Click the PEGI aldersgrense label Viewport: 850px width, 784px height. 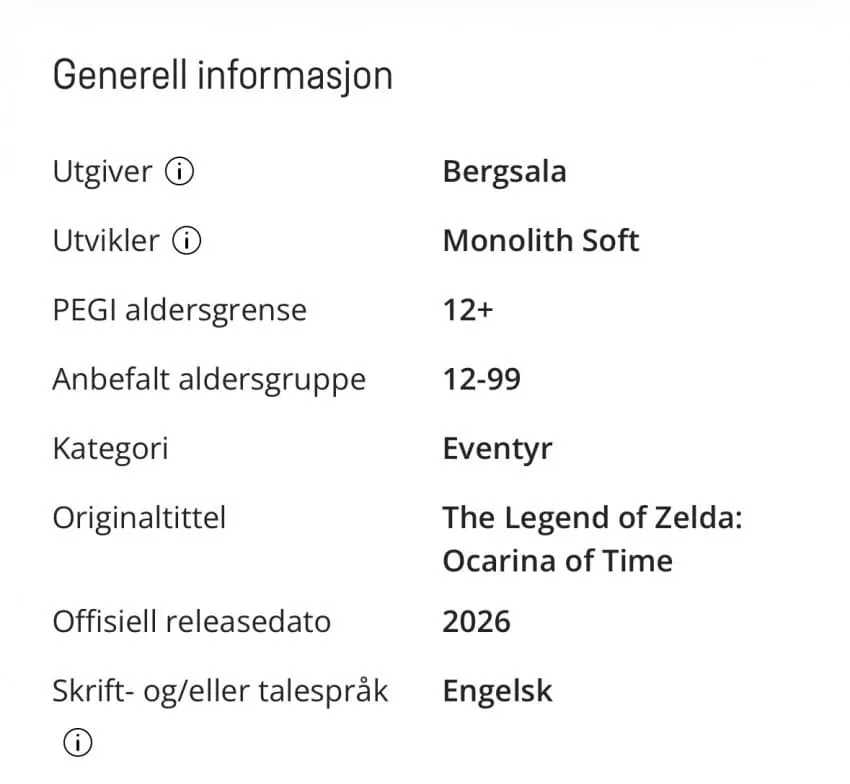click(x=180, y=311)
